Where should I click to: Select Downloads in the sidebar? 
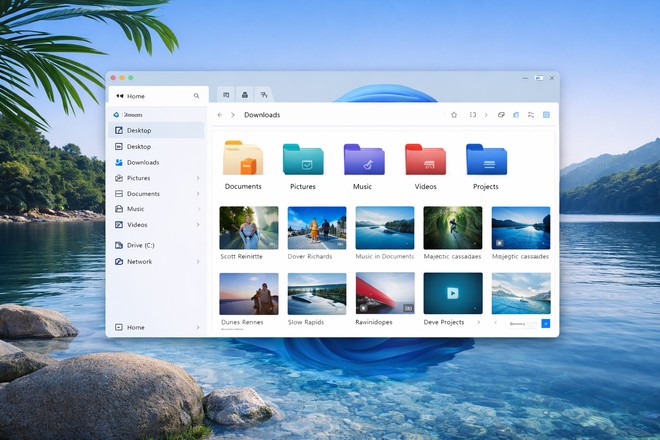point(142,162)
